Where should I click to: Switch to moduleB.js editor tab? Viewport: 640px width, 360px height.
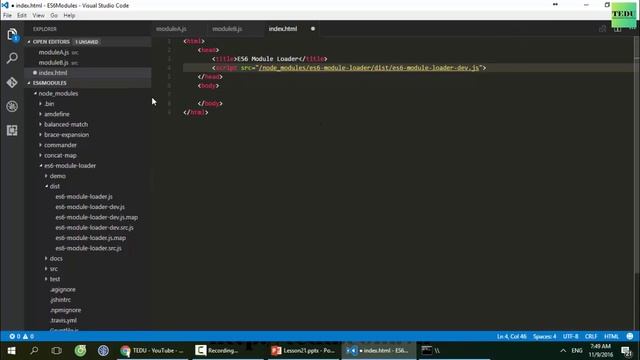[227, 29]
